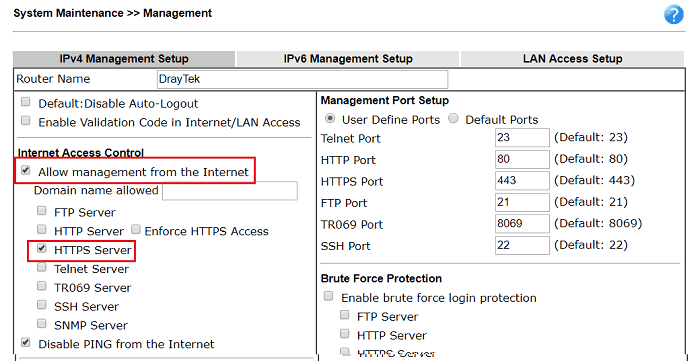Check the SSH Server option
The width and height of the screenshot is (700, 361).
pos(42,305)
